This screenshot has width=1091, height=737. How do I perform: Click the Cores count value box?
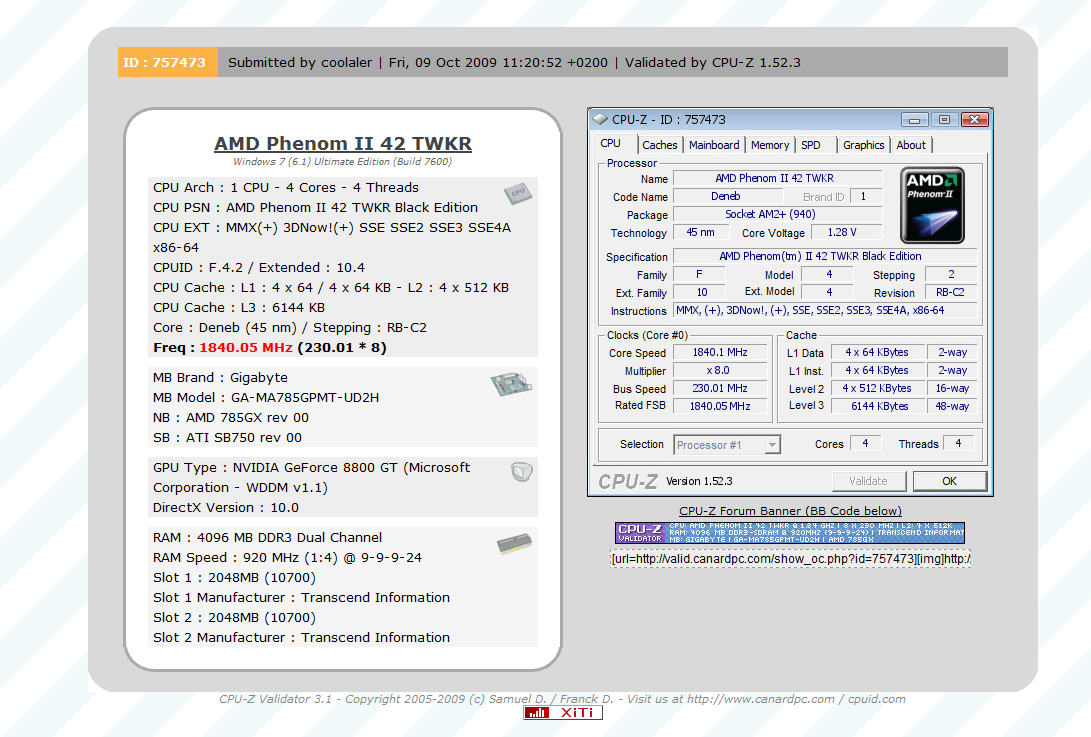tap(866, 443)
